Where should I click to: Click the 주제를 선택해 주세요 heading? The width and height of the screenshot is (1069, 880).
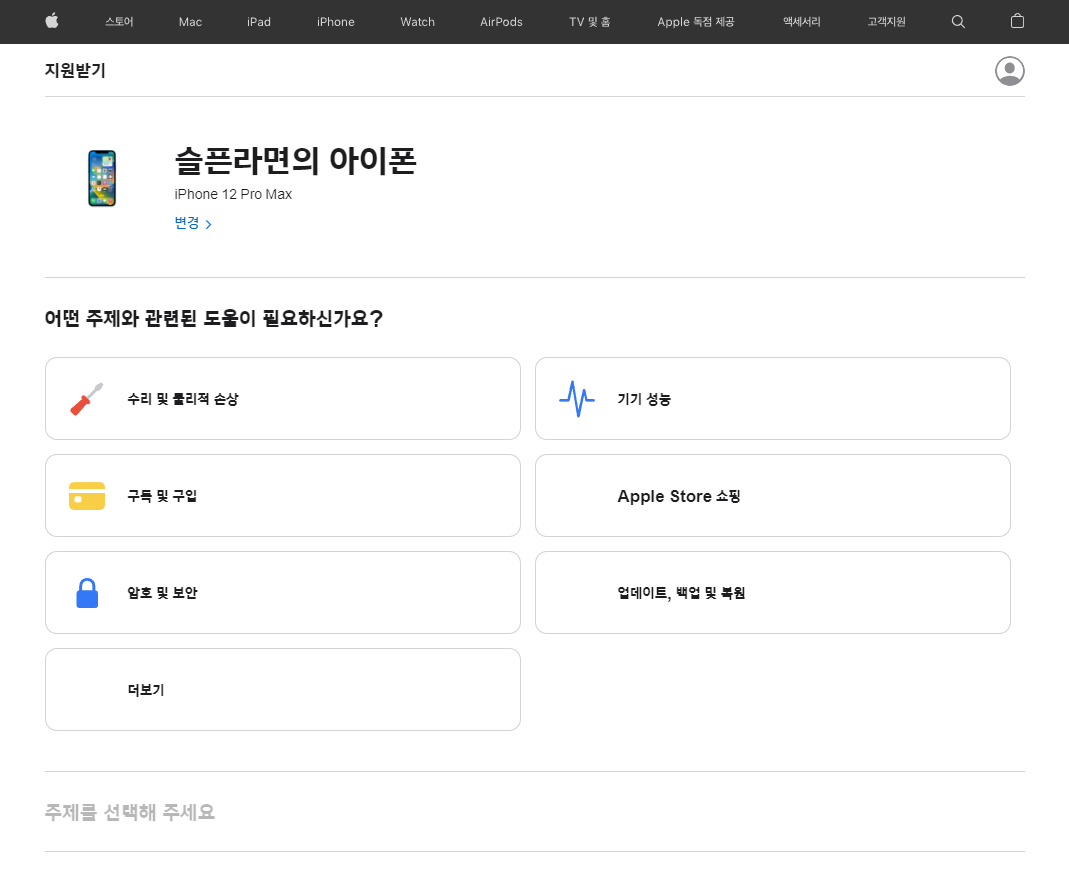point(130,812)
